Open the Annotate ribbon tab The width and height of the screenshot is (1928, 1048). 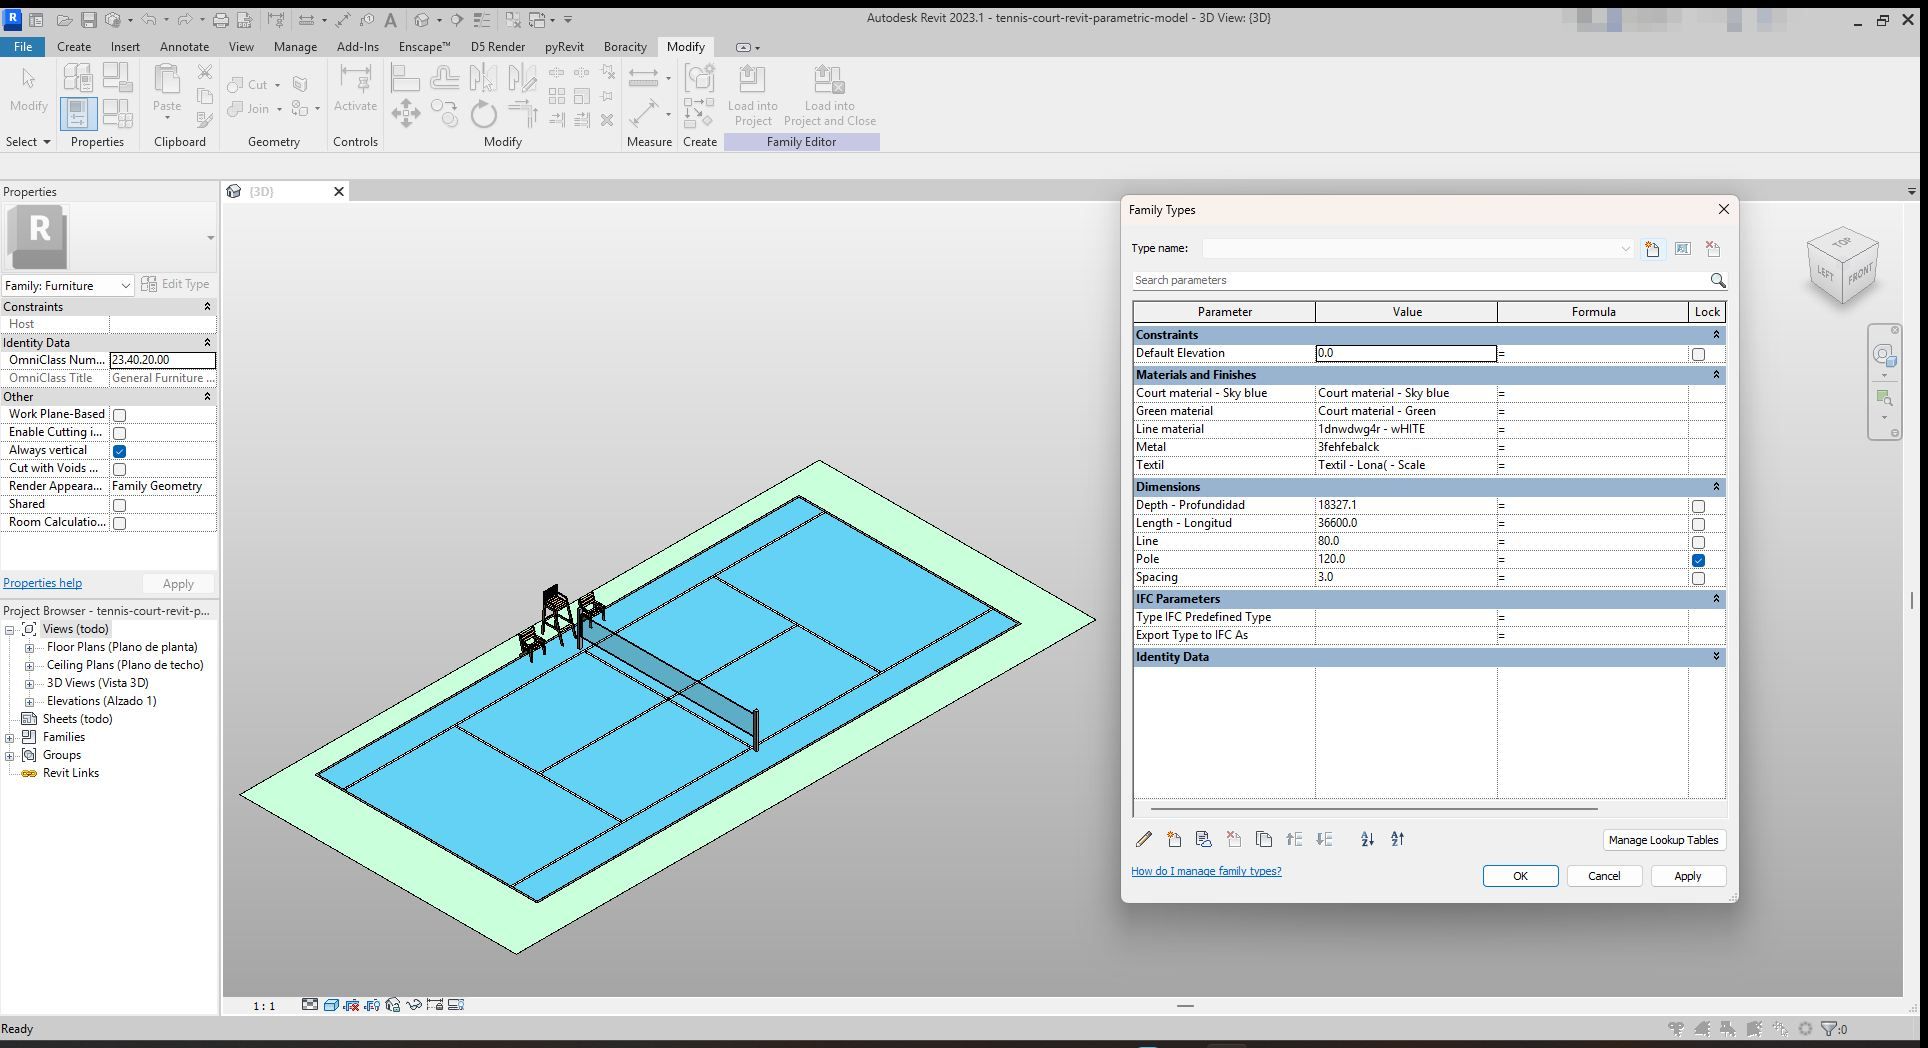[185, 47]
